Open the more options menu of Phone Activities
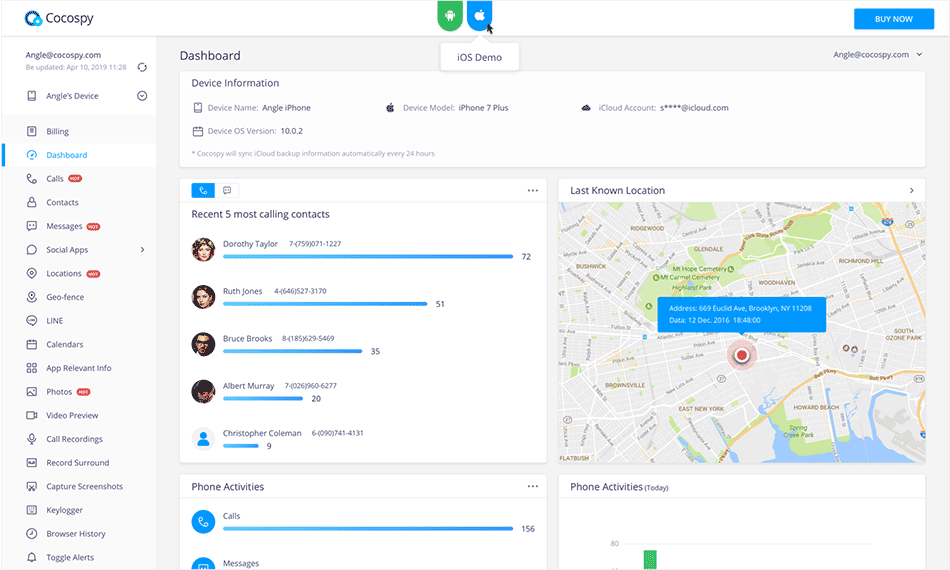950x570 pixels. point(533,486)
